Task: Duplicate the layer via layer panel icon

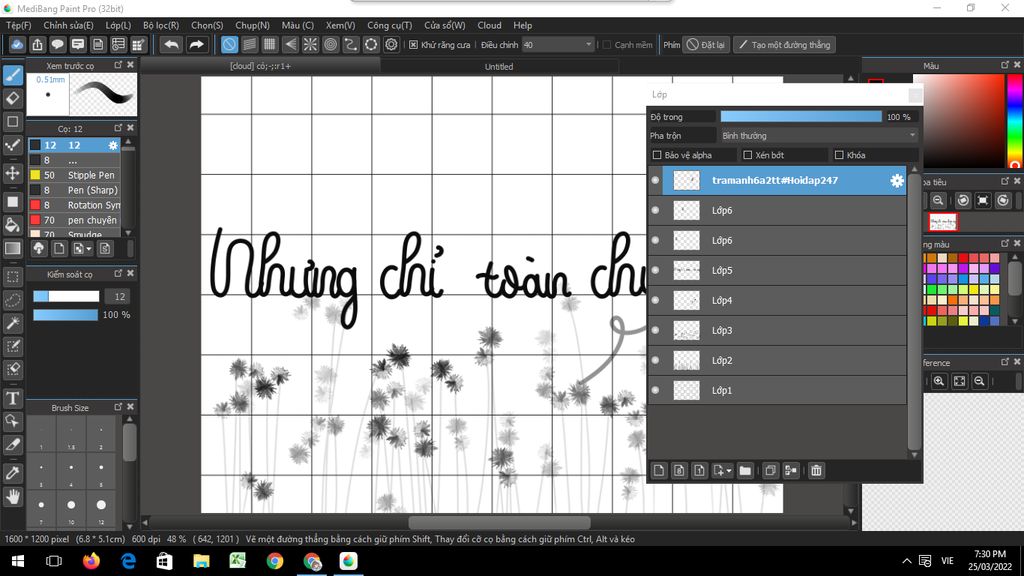Action: [x=771, y=470]
